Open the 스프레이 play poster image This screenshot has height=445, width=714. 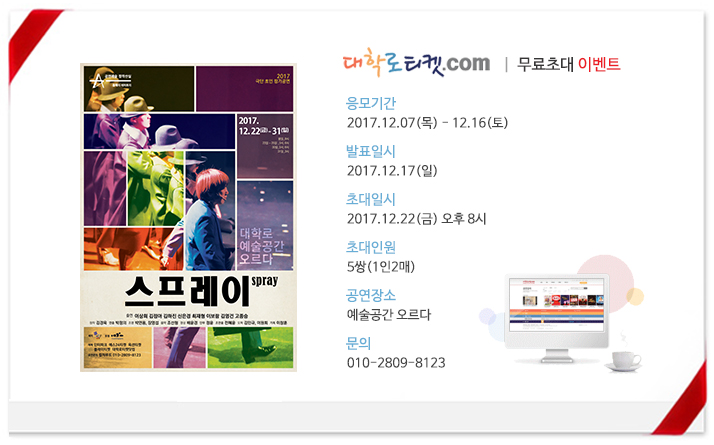[189, 217]
